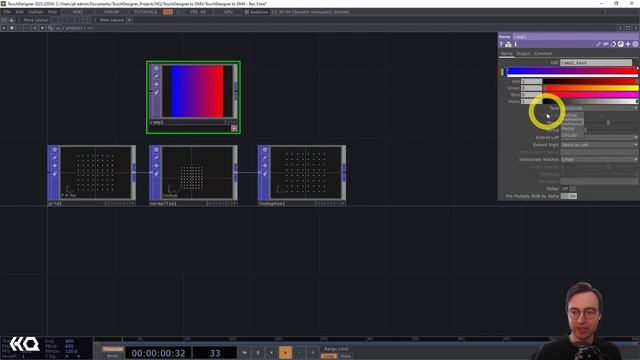The height and width of the screenshot is (360, 640).
Task: Click the round icon at parameter header end
Action: (x=635, y=44)
